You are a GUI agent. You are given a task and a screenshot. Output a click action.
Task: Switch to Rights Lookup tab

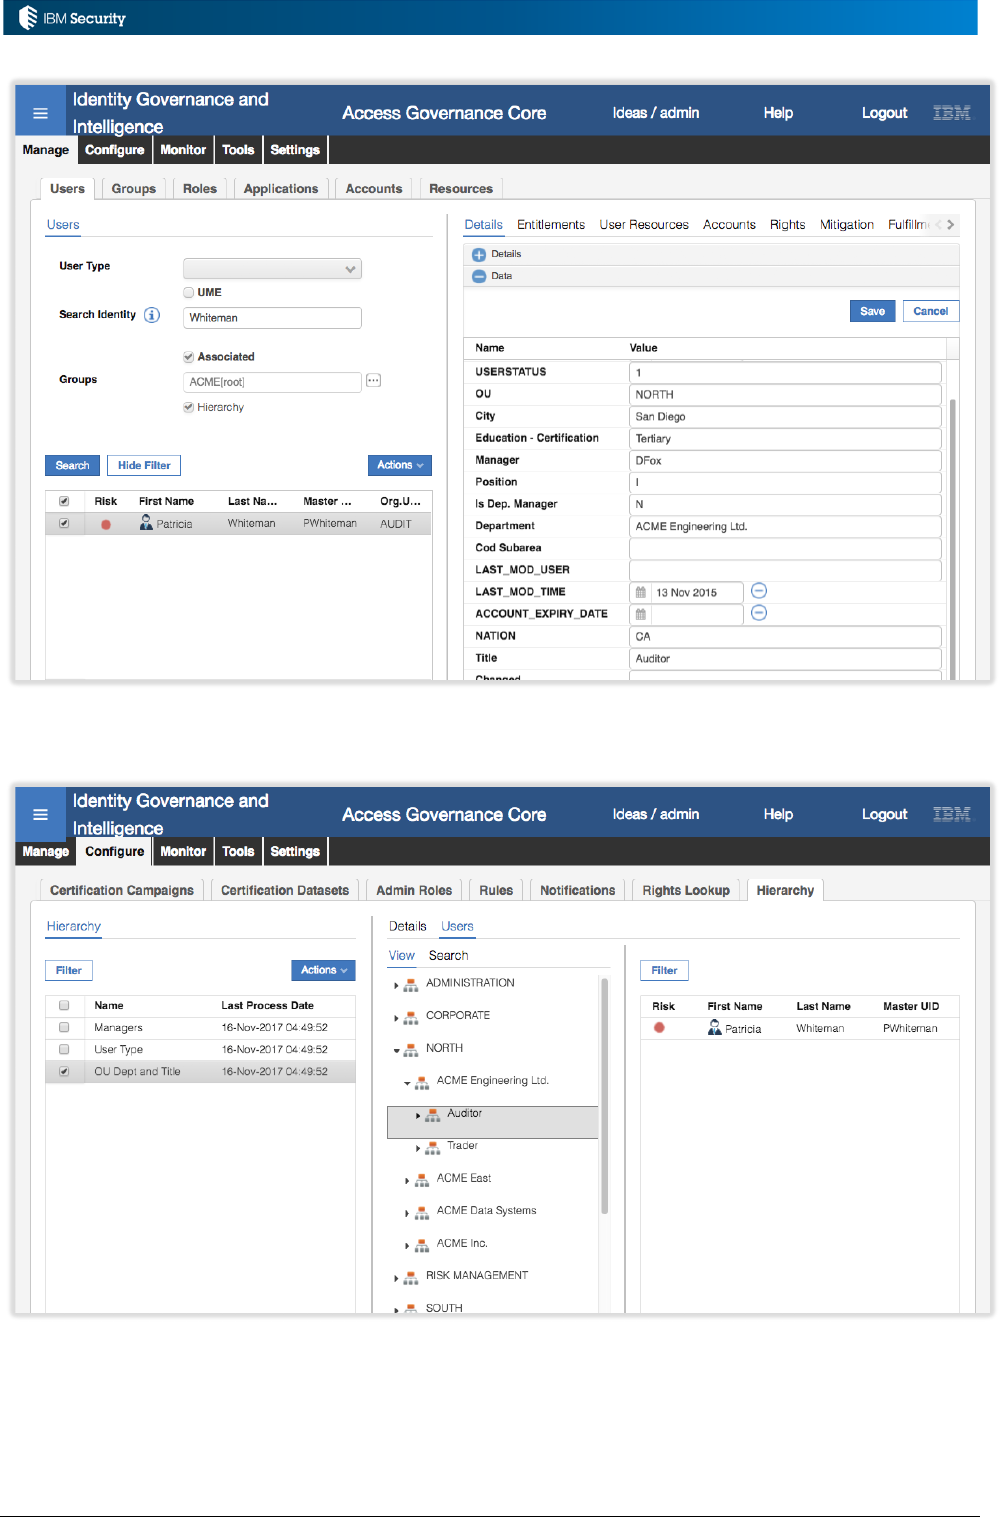pos(686,891)
